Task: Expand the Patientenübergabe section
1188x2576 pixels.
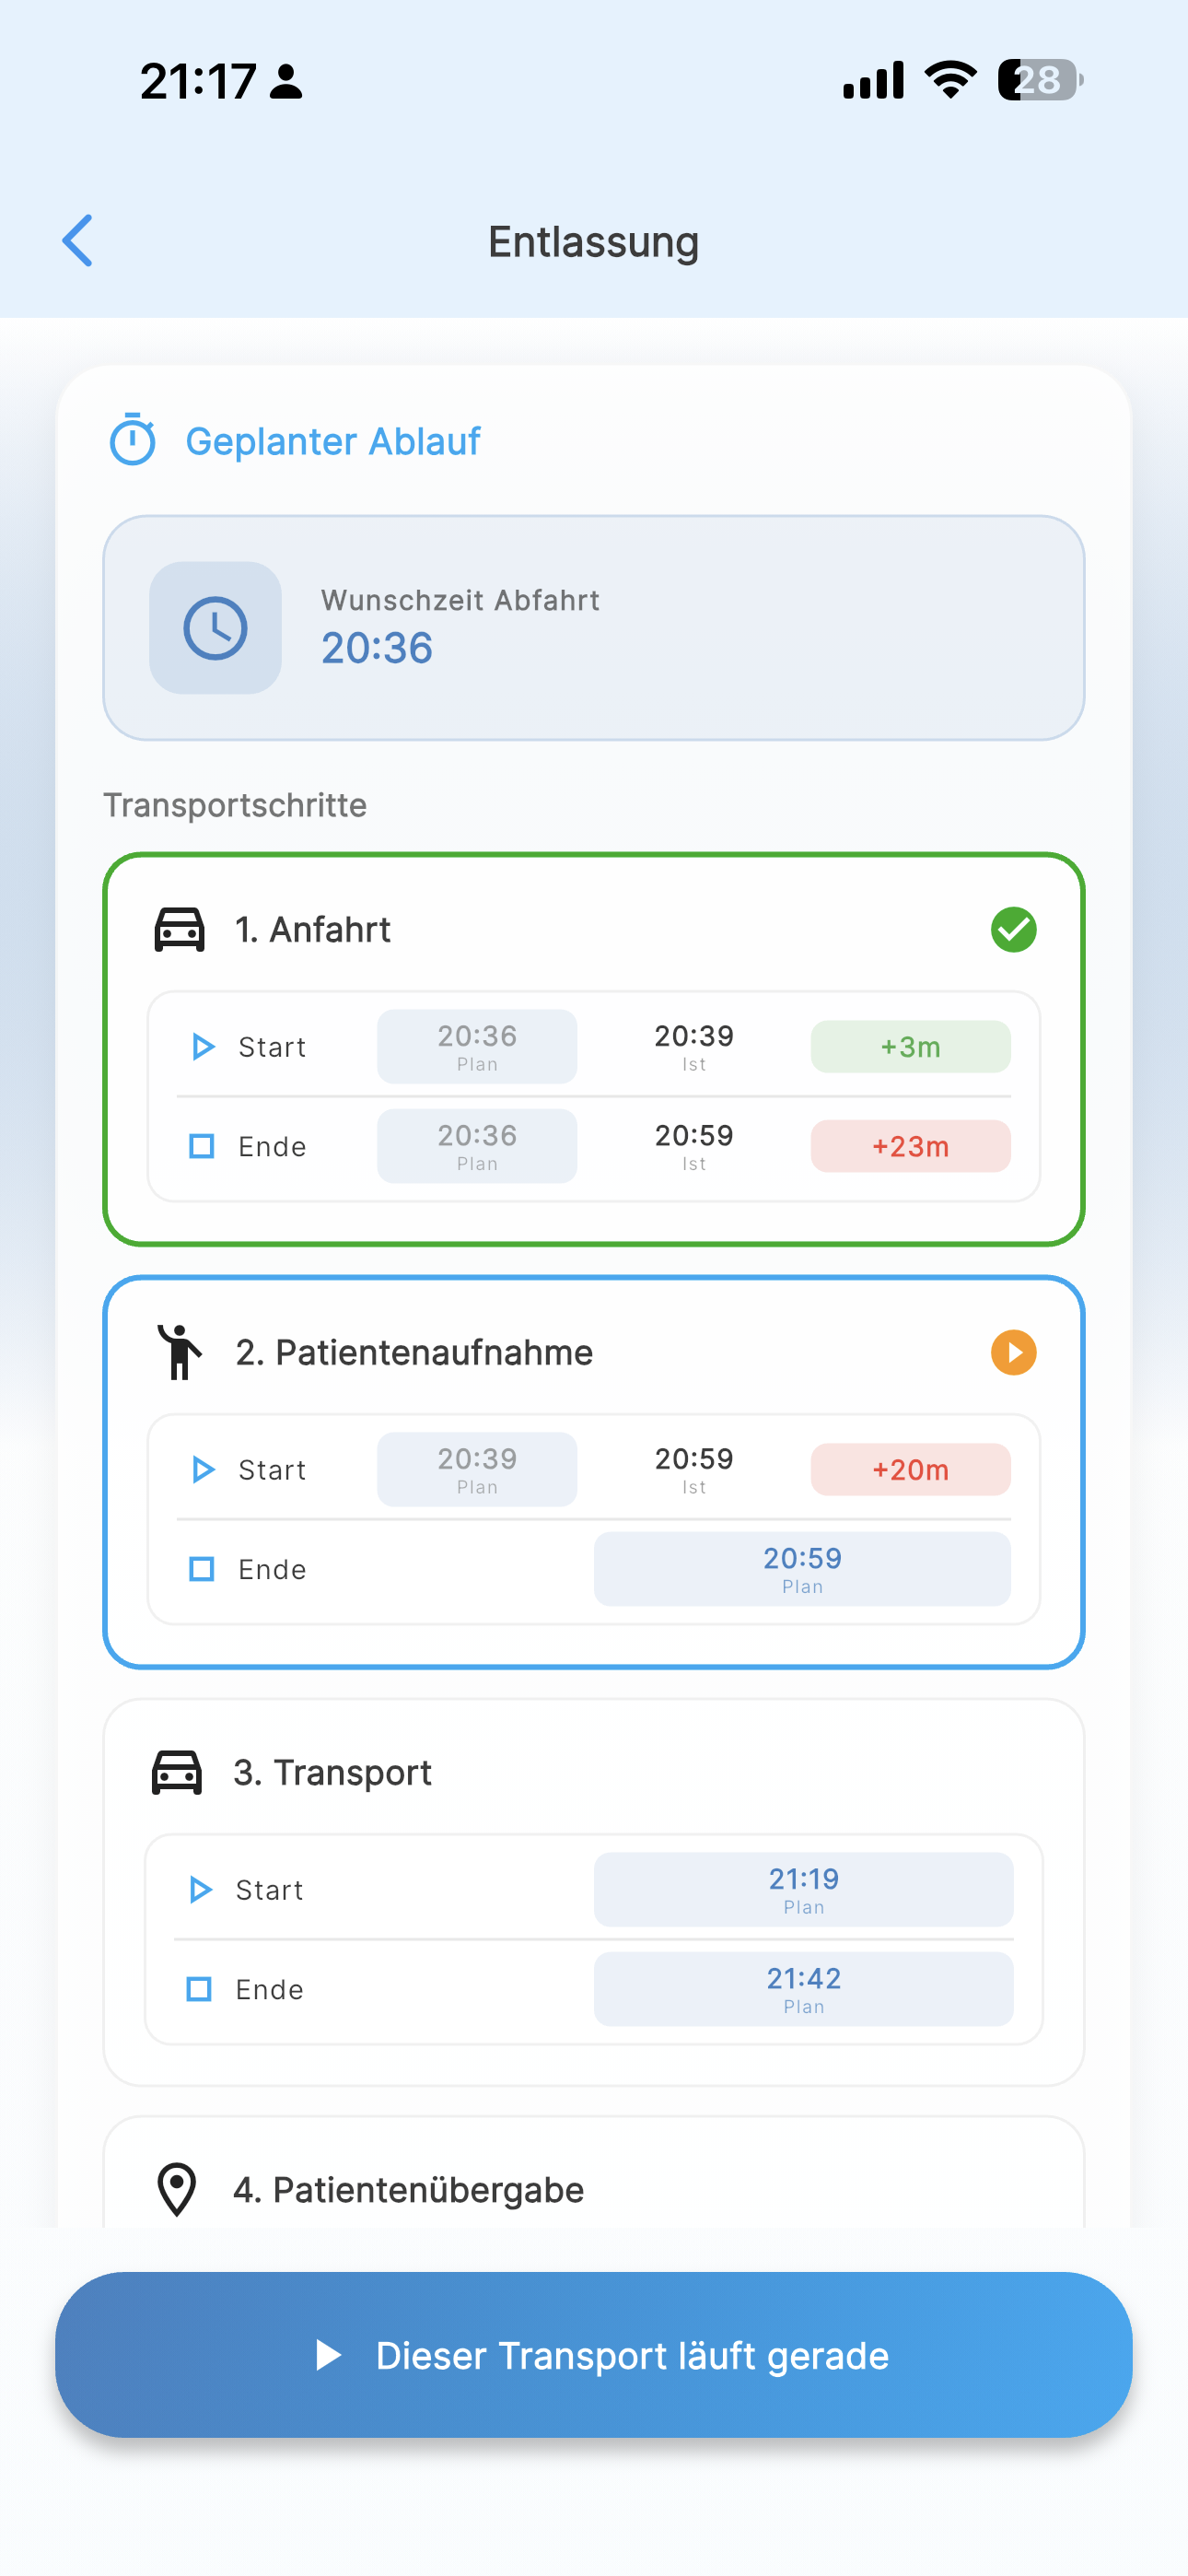Action: pyautogui.click(x=594, y=2189)
